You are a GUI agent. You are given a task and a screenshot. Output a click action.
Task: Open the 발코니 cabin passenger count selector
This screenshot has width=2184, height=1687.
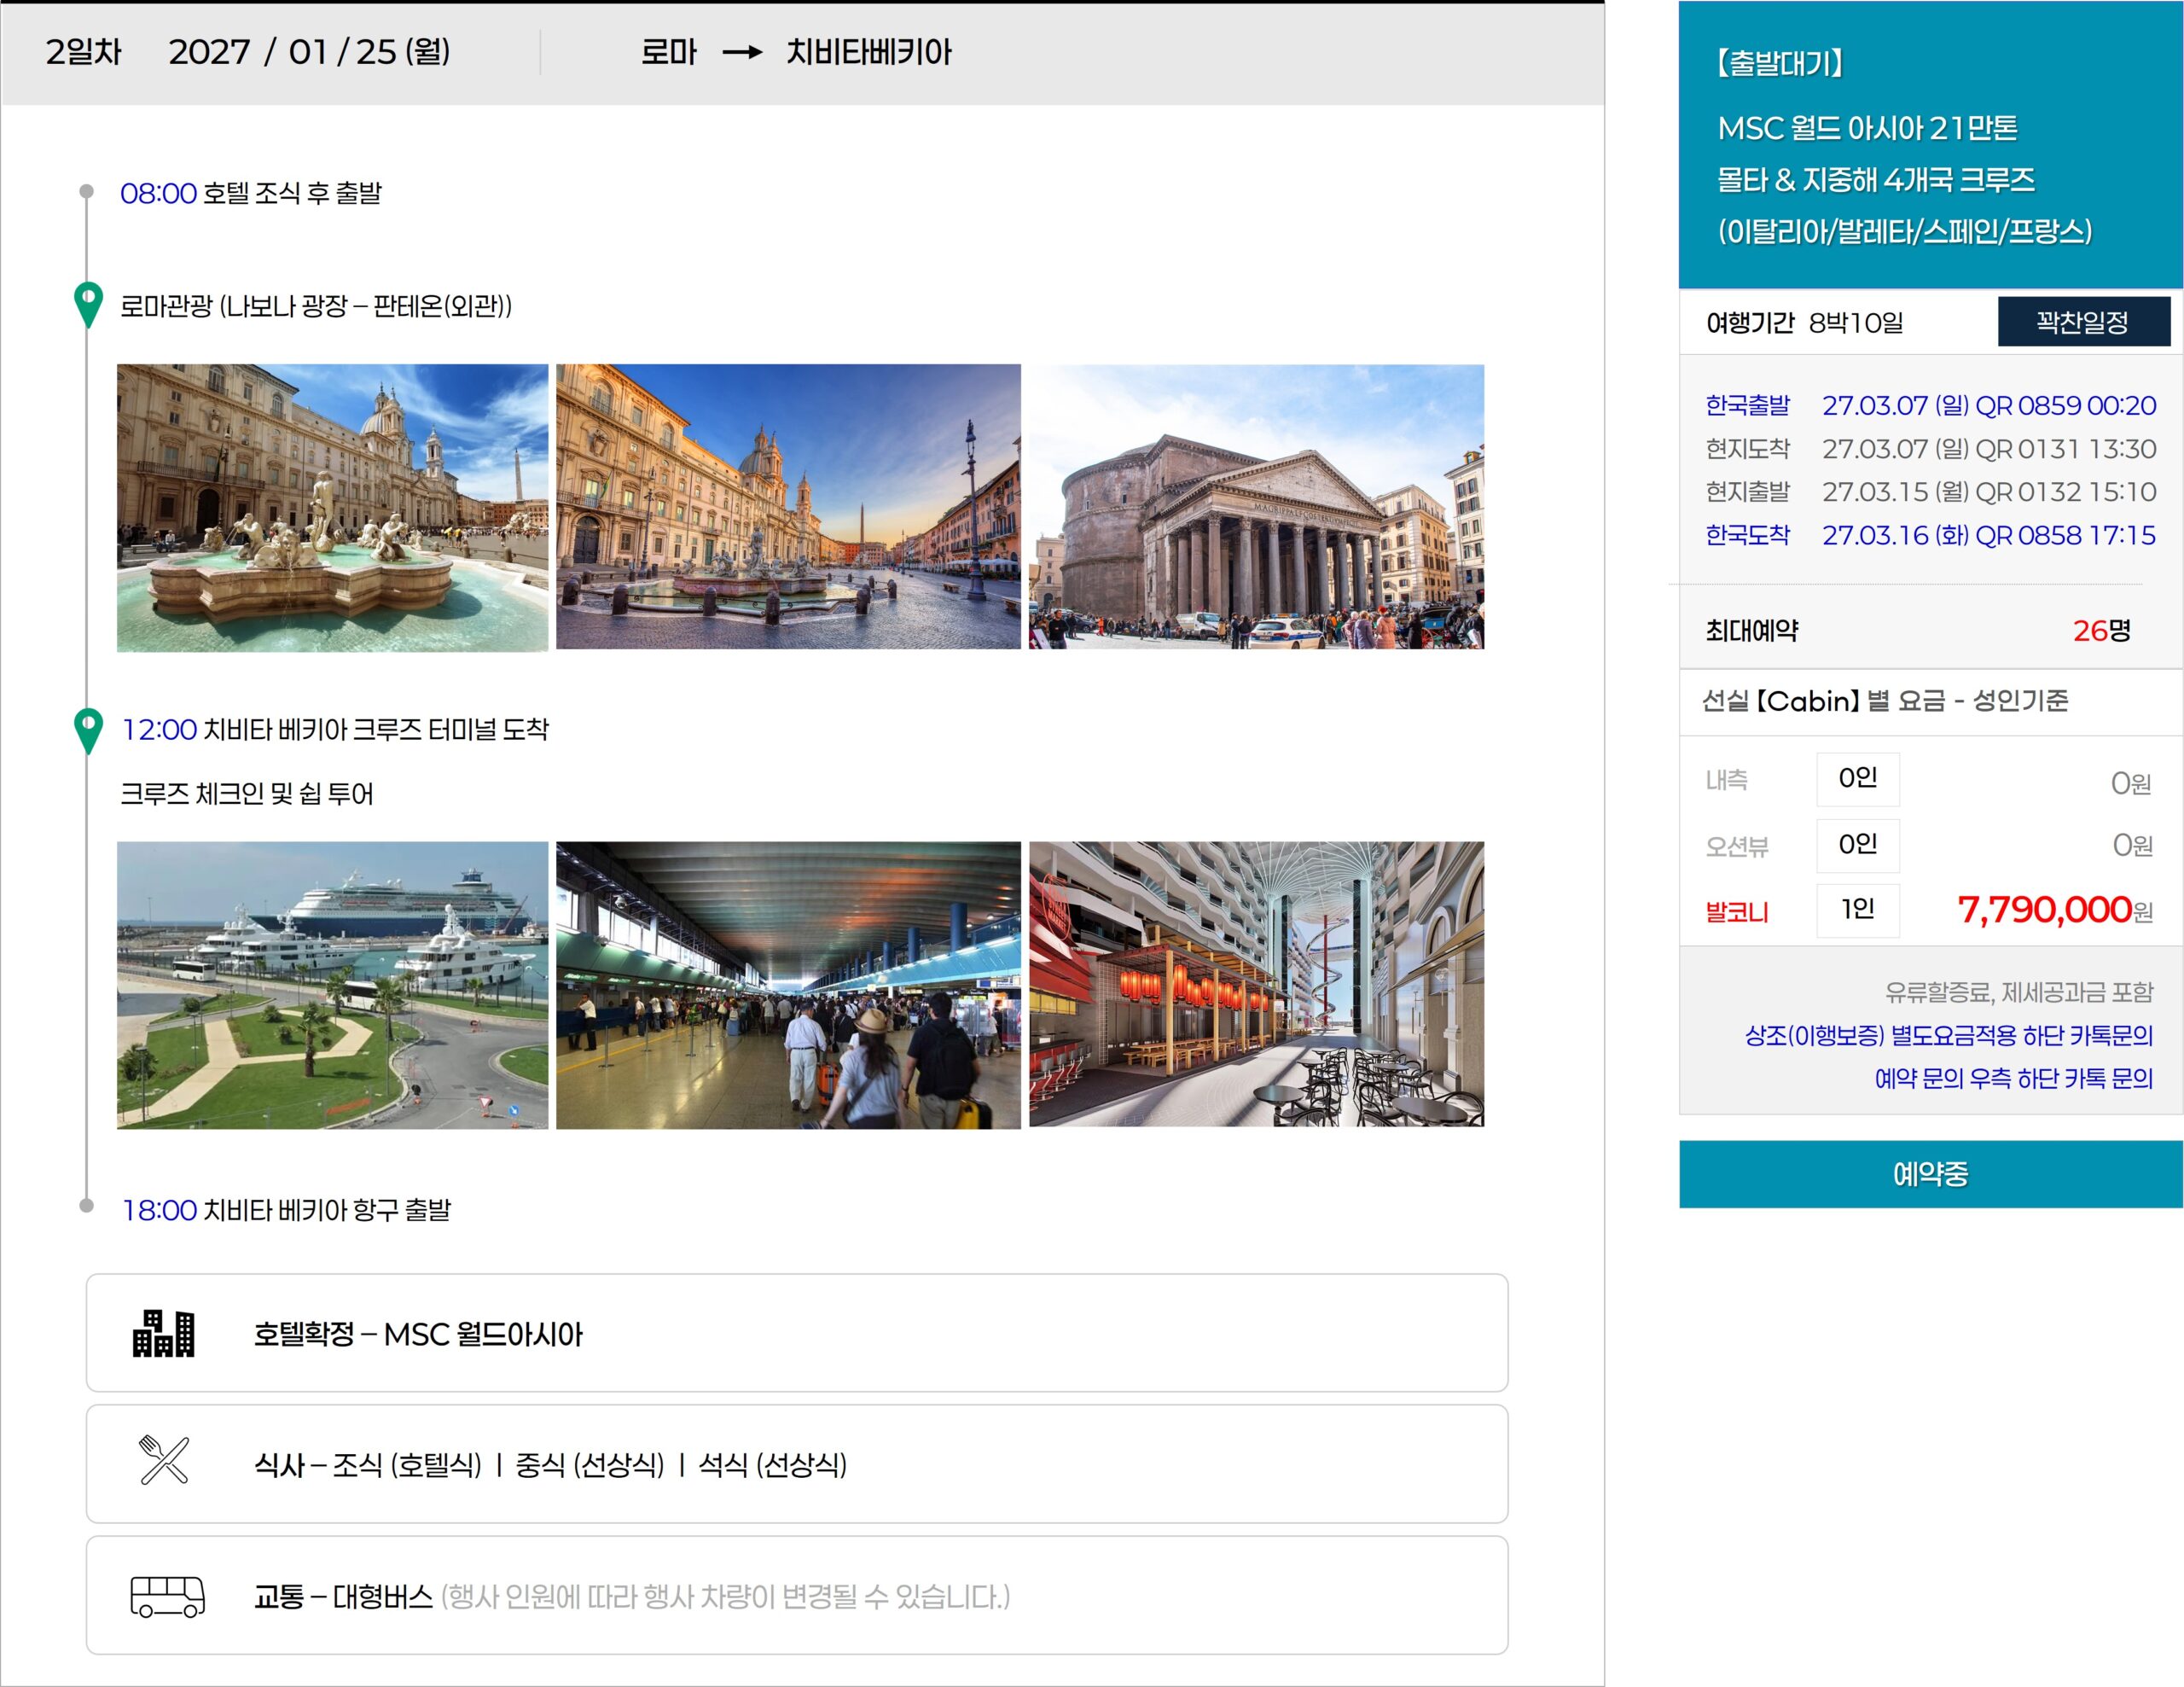tap(1858, 910)
